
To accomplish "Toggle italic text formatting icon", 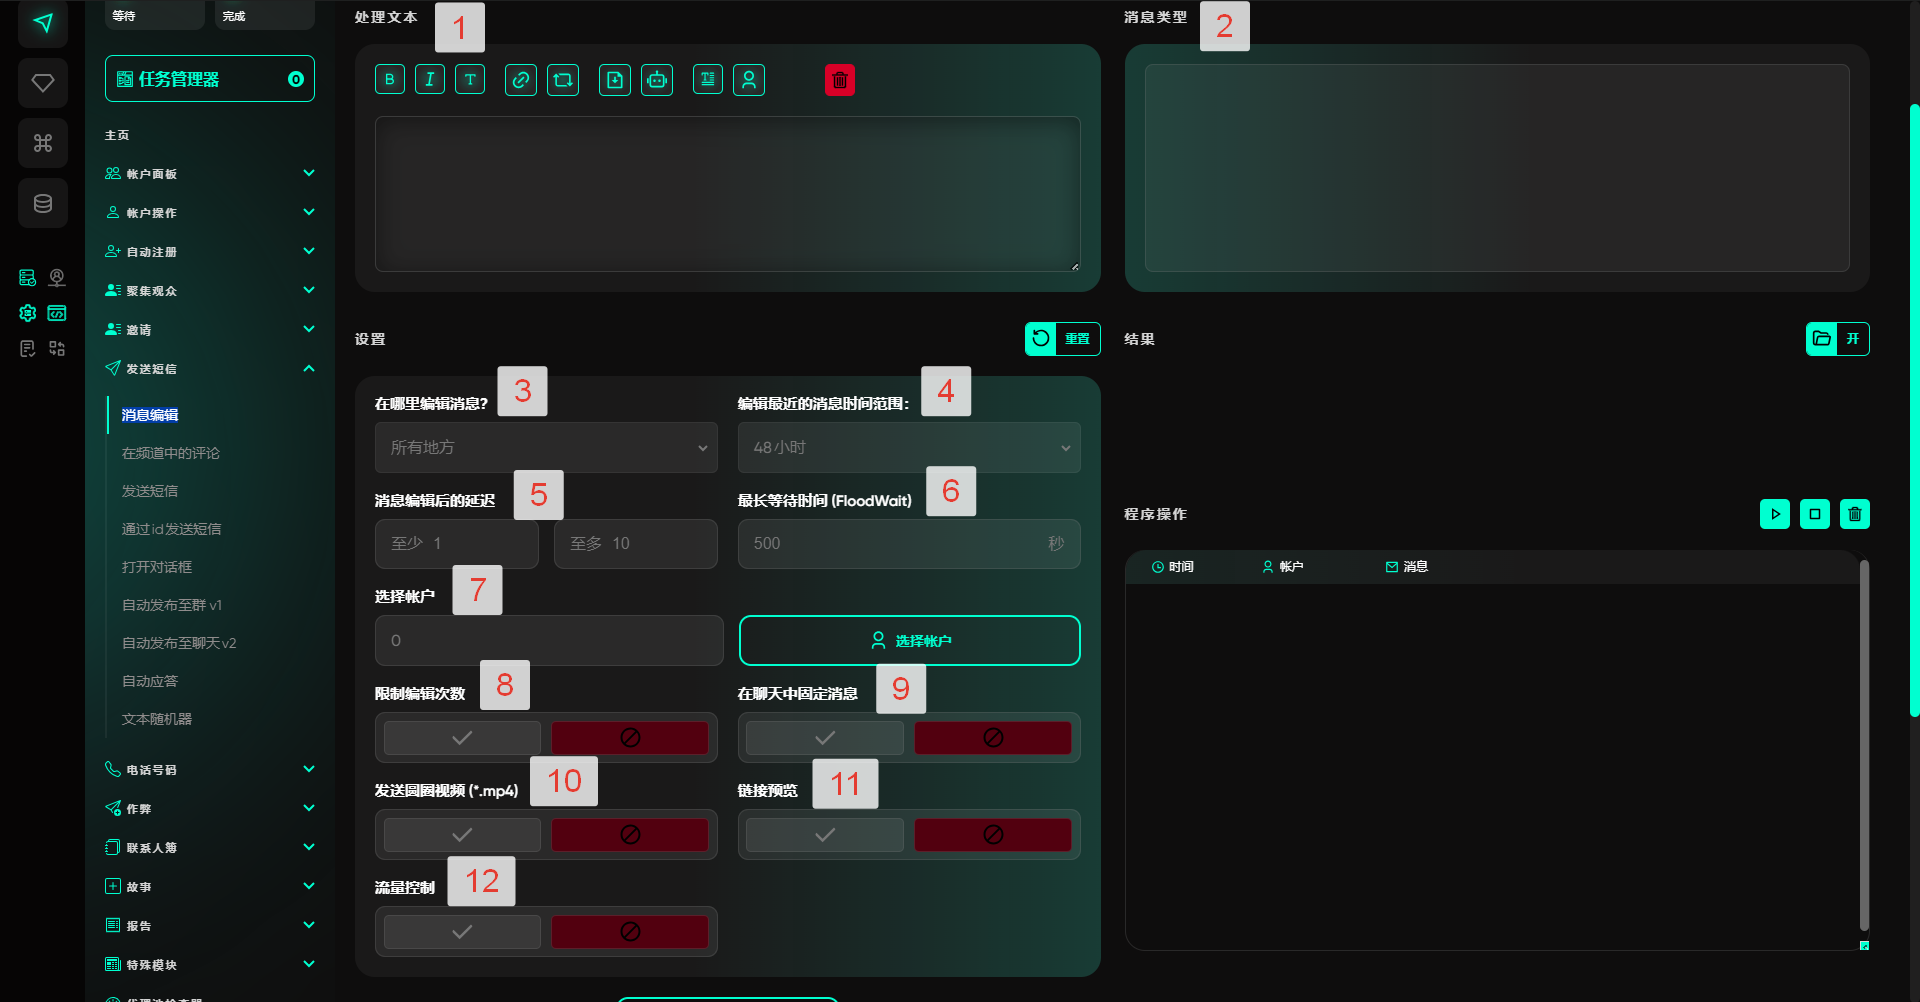I will point(430,80).
